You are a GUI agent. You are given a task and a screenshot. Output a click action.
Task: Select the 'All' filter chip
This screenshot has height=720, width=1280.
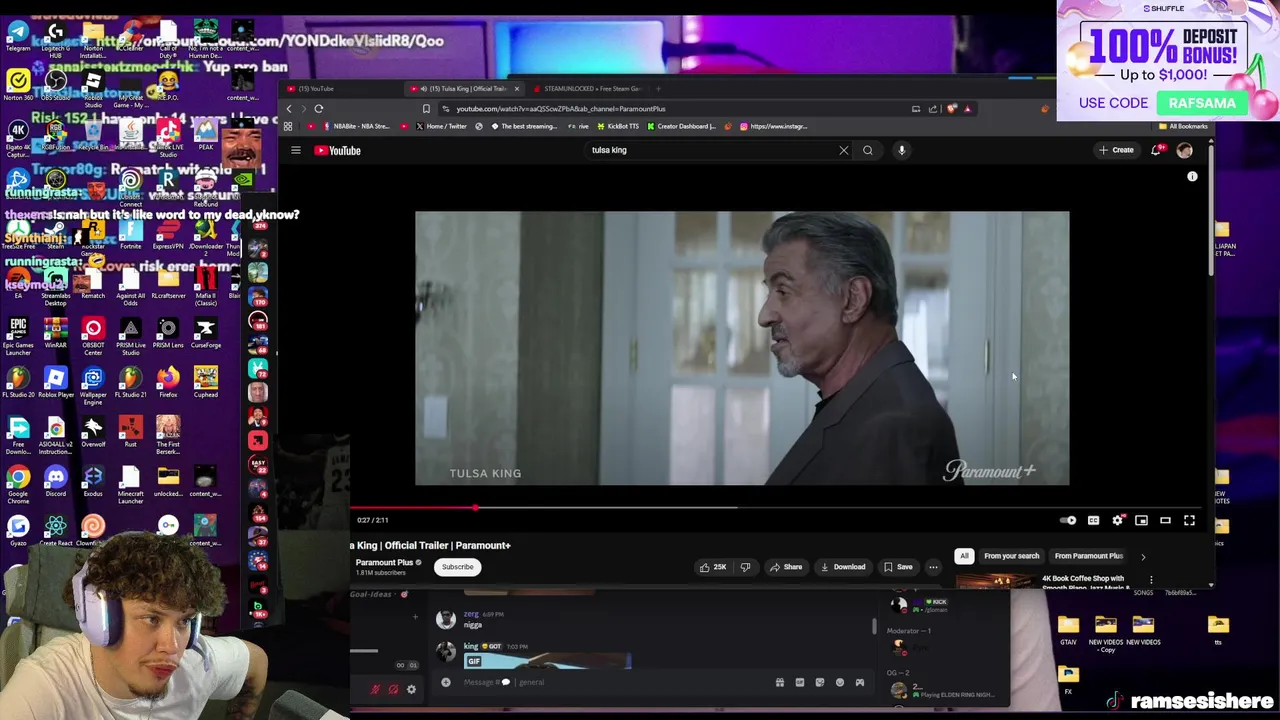[x=964, y=556]
